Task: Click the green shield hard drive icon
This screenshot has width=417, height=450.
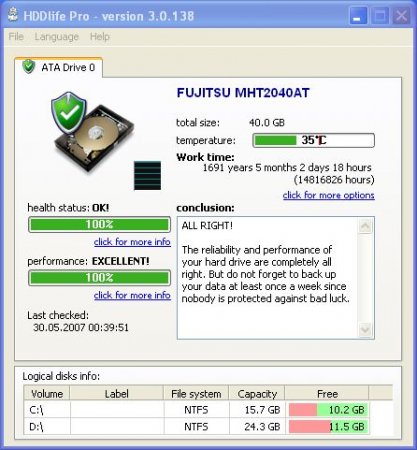Action: [x=92, y=133]
